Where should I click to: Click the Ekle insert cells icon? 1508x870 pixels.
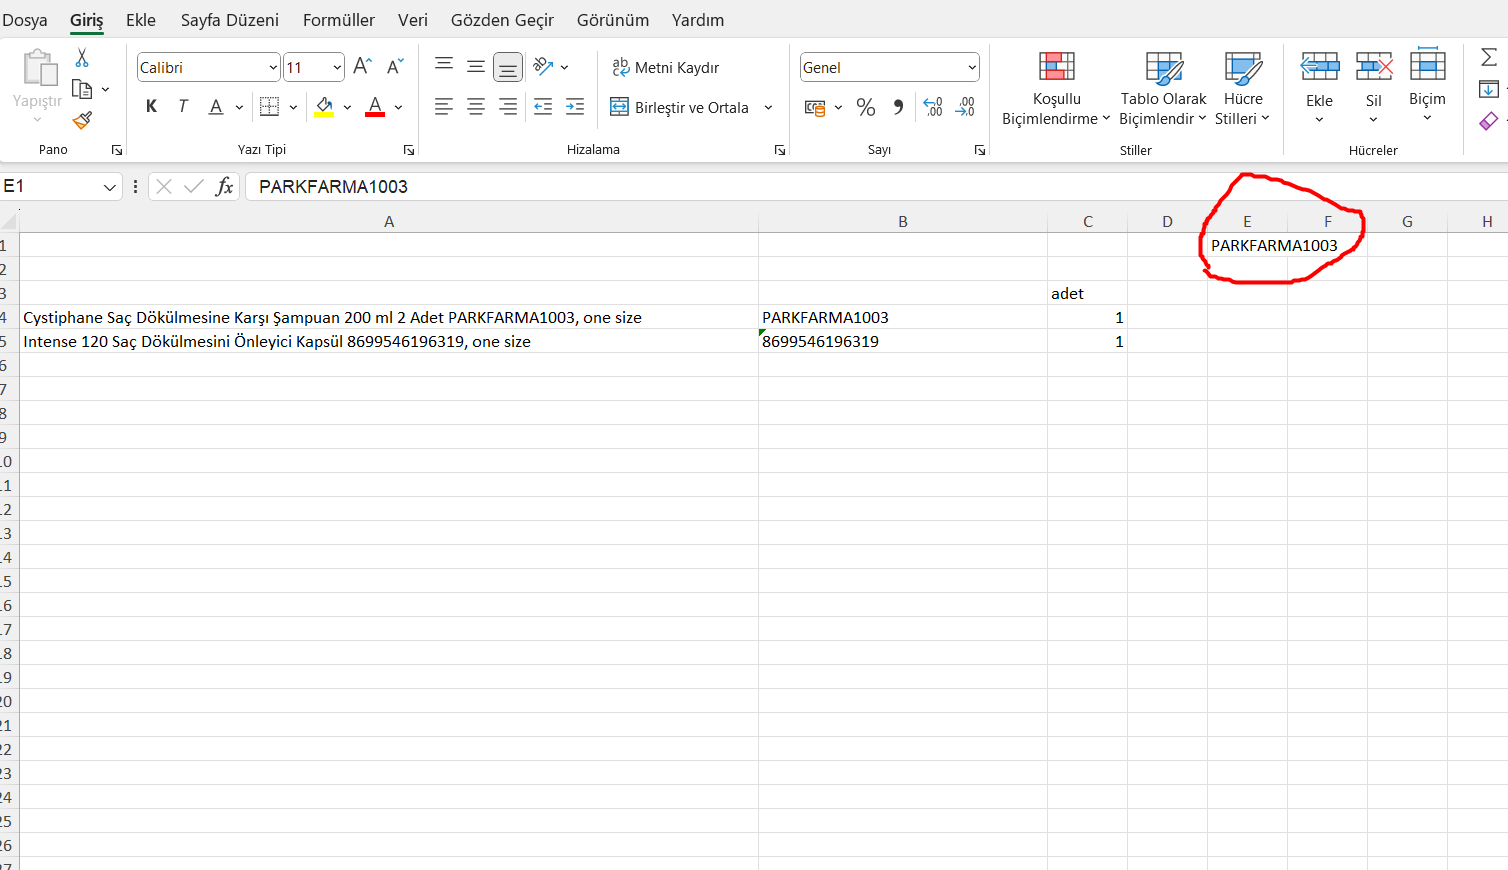[x=1320, y=67]
